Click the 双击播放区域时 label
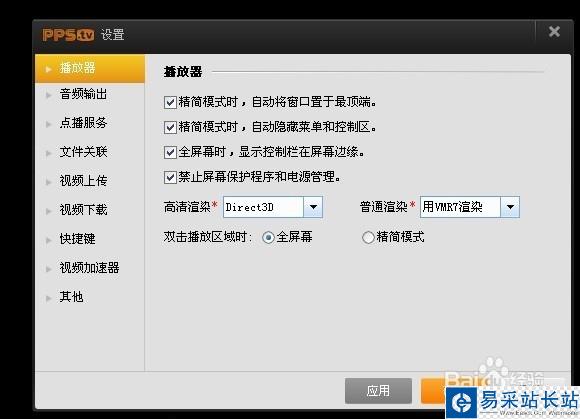This screenshot has width=580, height=419. coord(208,237)
